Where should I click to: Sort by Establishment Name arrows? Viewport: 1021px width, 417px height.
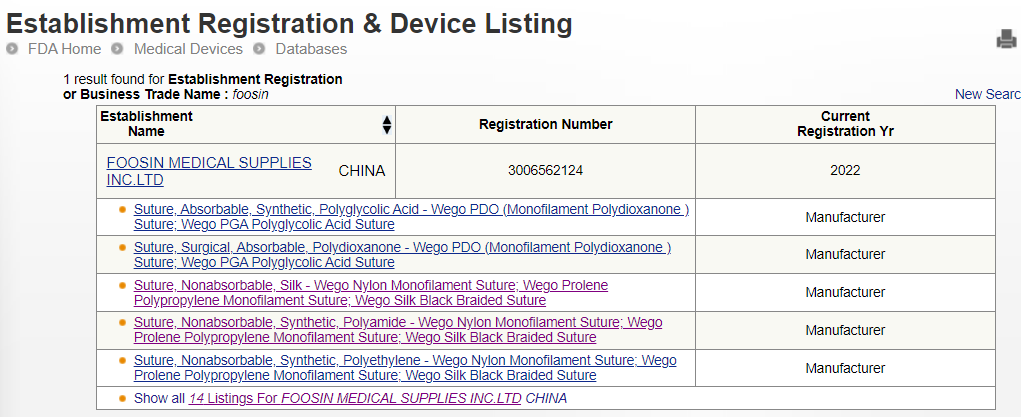click(387, 124)
